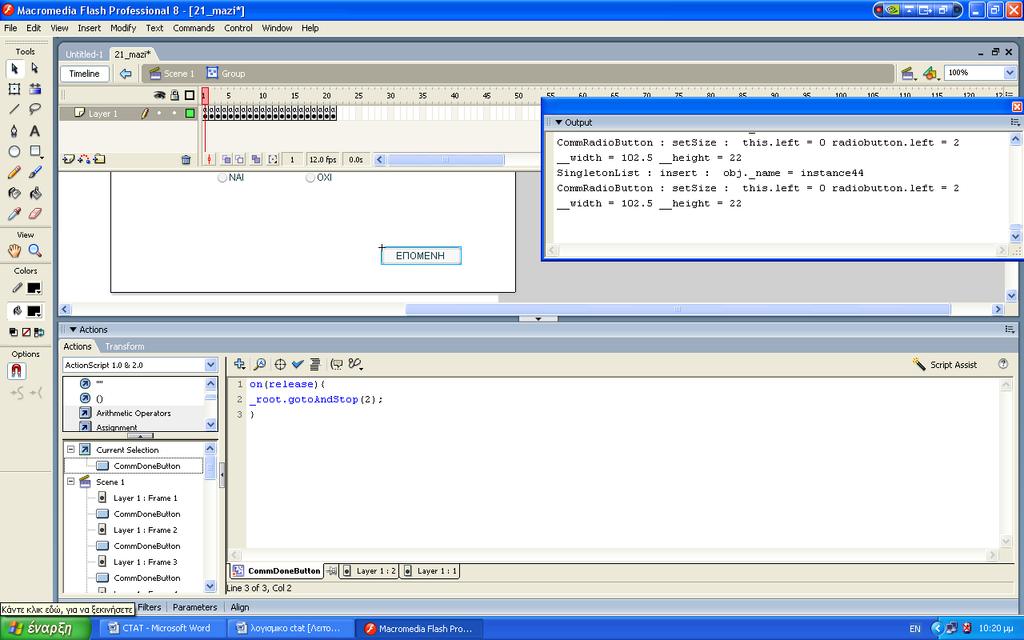Toggle Snap to Objects magnet option
Image resolution: width=1024 pixels, height=640 pixels.
[16, 371]
